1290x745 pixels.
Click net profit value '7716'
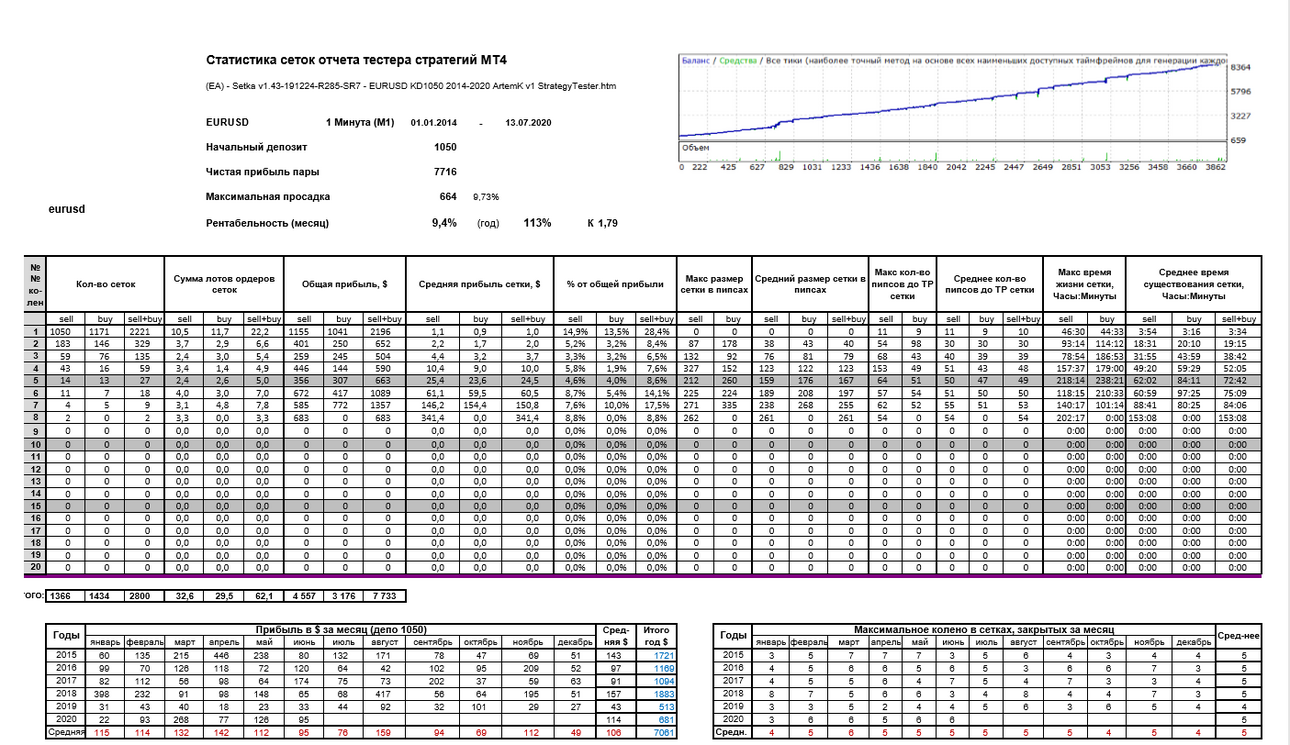pos(445,172)
